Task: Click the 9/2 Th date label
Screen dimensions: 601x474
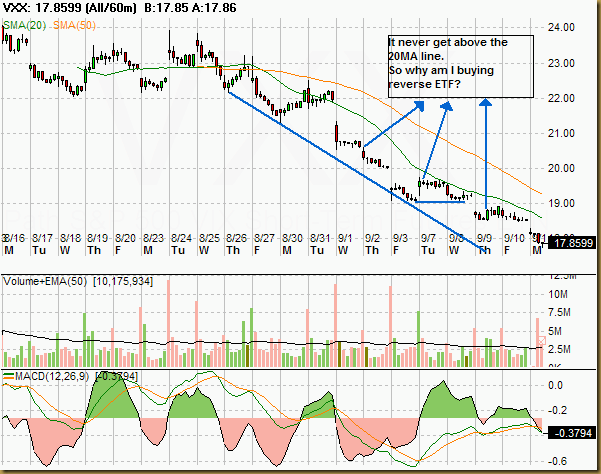Action: coord(372,244)
